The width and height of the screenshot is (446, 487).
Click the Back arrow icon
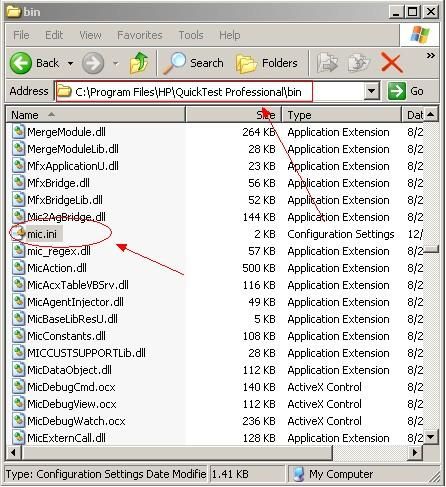20,63
